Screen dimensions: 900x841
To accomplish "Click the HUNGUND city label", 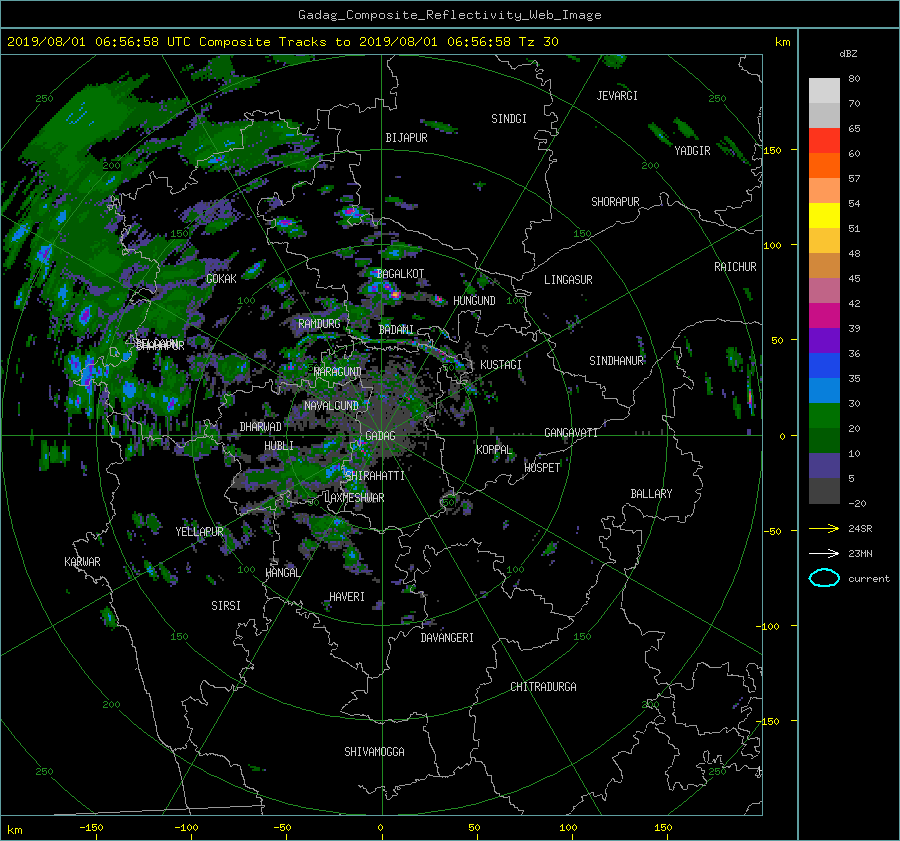I will pyautogui.click(x=474, y=301).
